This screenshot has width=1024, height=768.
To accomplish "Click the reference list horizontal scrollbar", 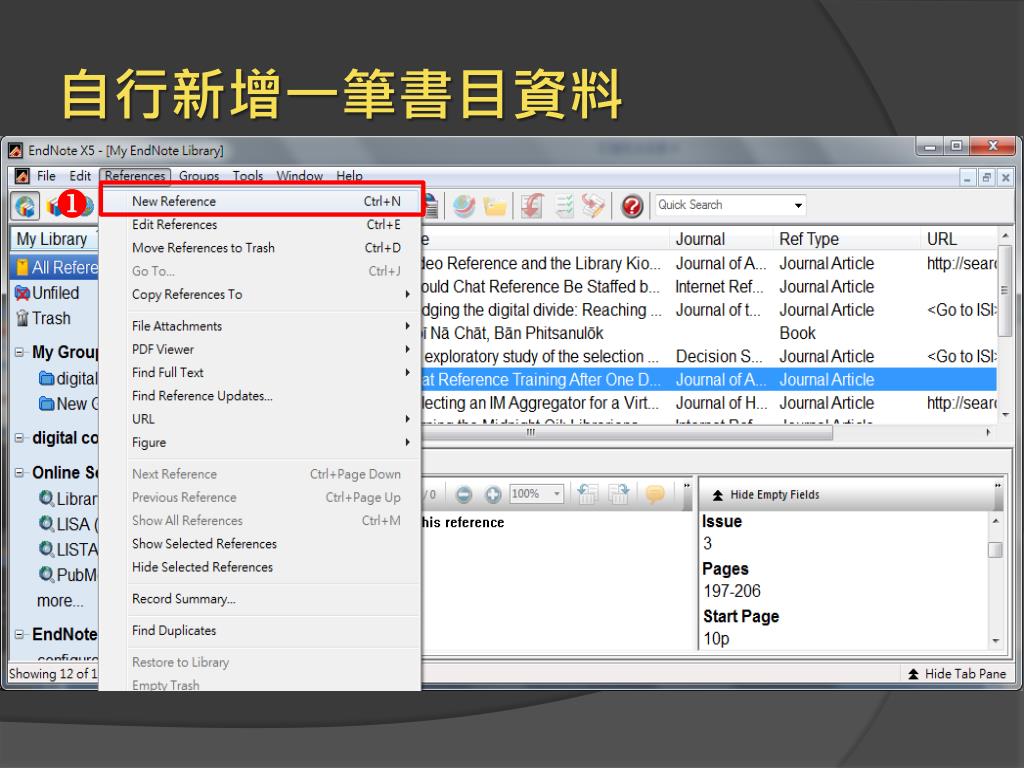I will (x=627, y=432).
